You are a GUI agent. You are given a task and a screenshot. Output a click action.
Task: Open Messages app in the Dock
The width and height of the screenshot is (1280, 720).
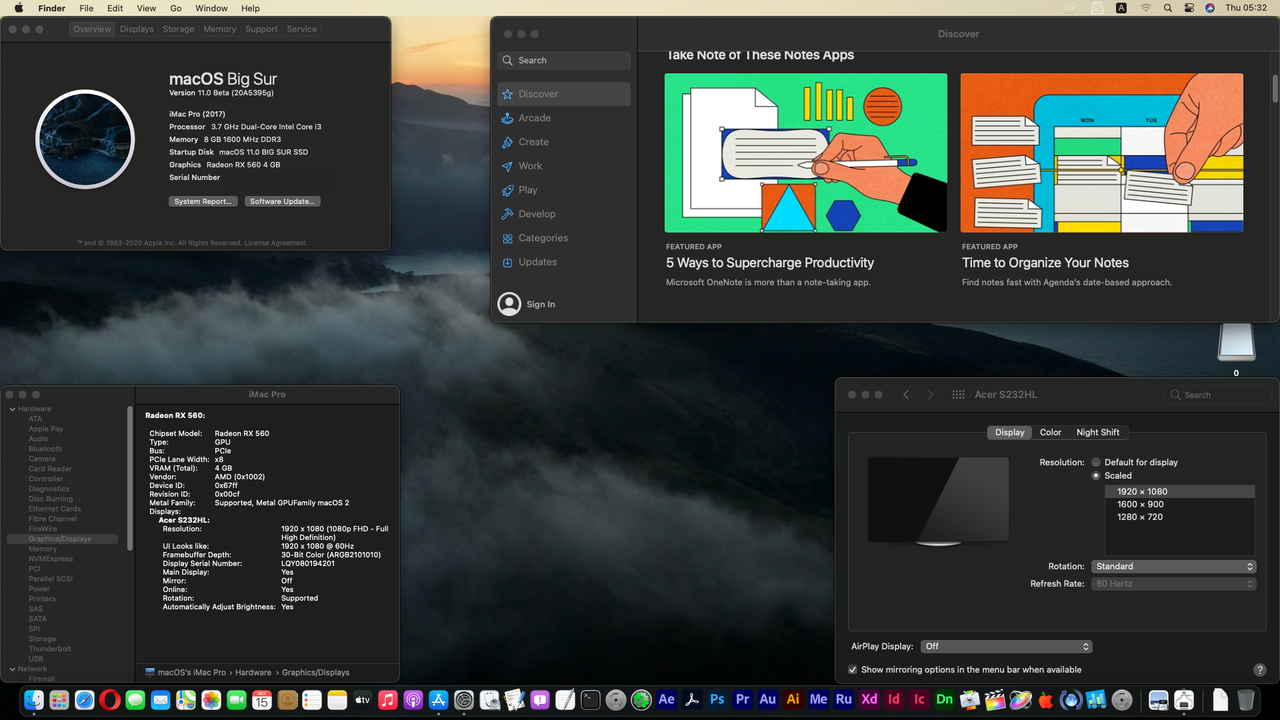135,700
